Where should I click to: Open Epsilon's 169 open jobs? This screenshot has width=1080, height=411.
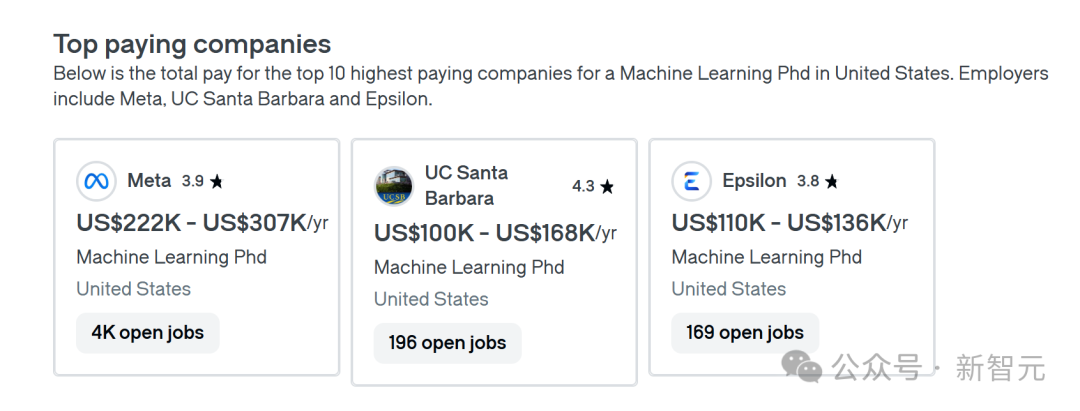click(744, 333)
